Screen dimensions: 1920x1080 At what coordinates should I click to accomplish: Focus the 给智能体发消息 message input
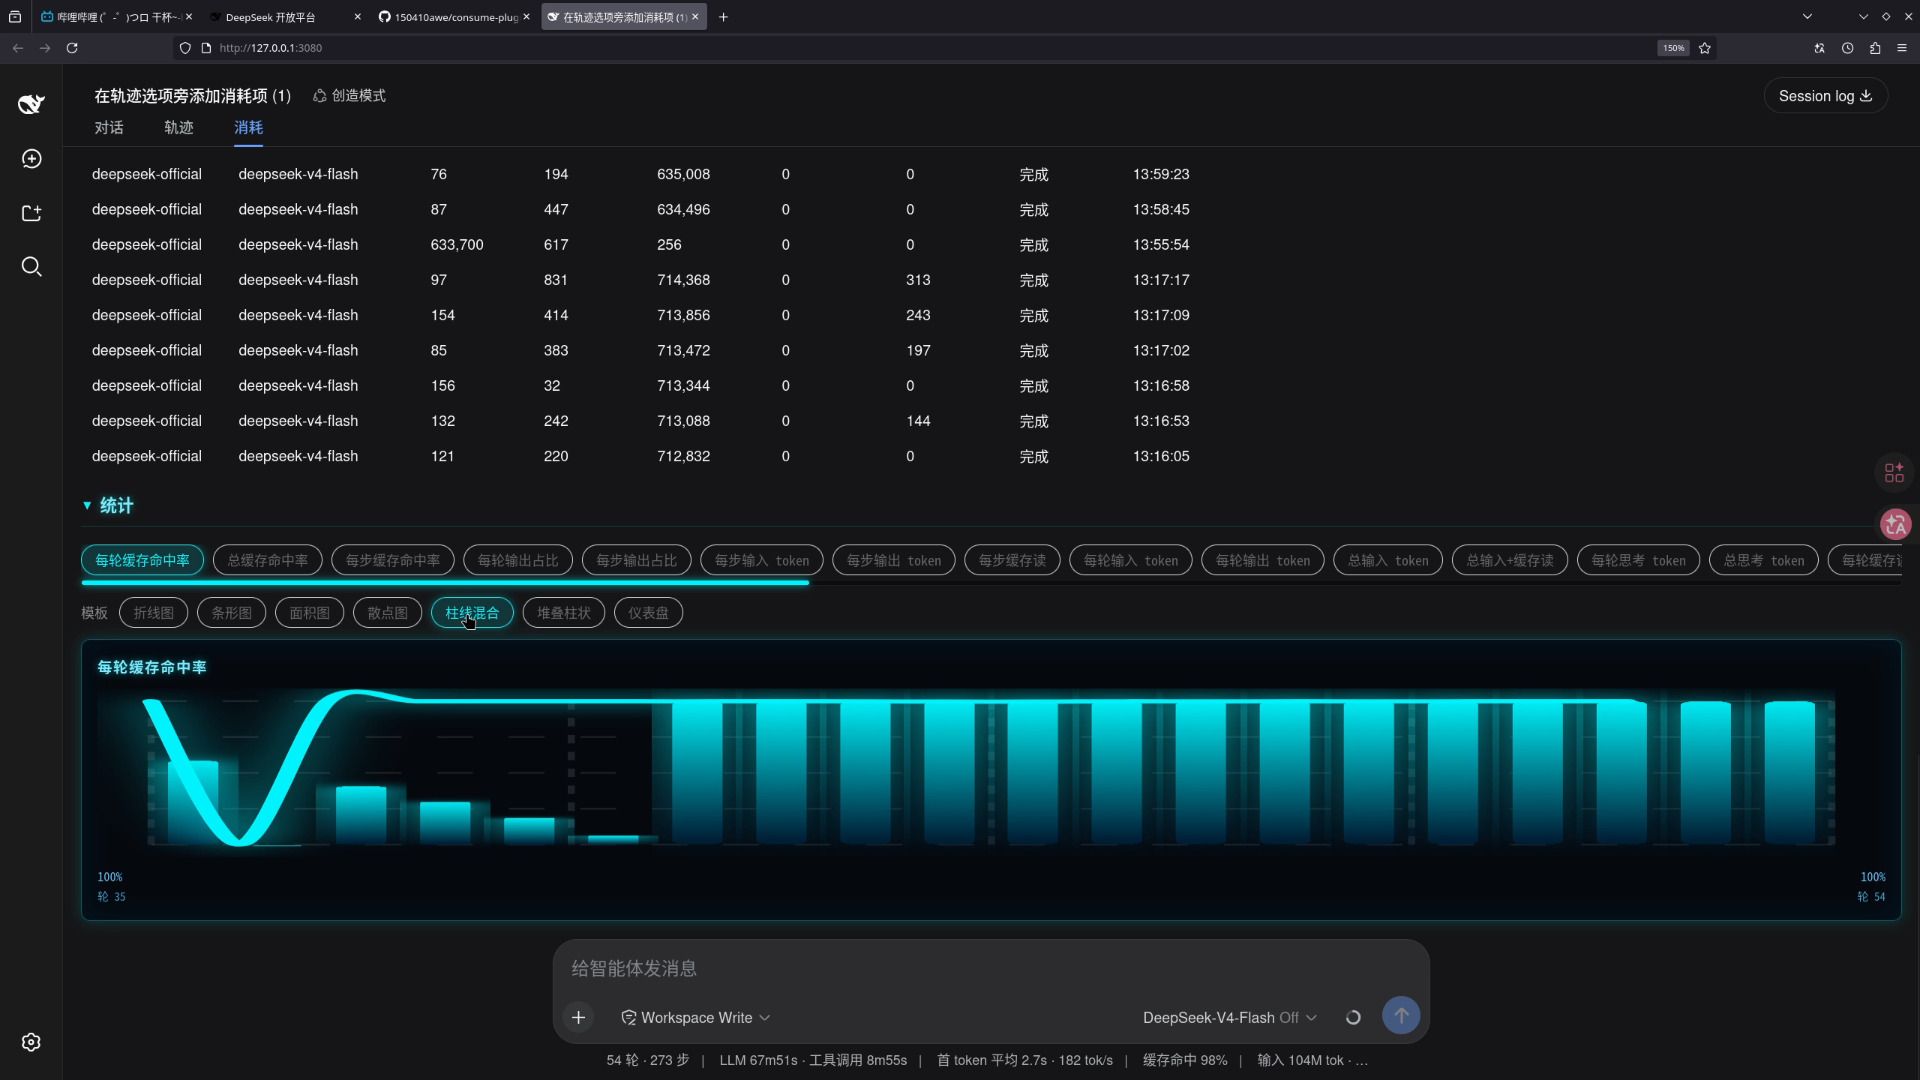point(990,968)
